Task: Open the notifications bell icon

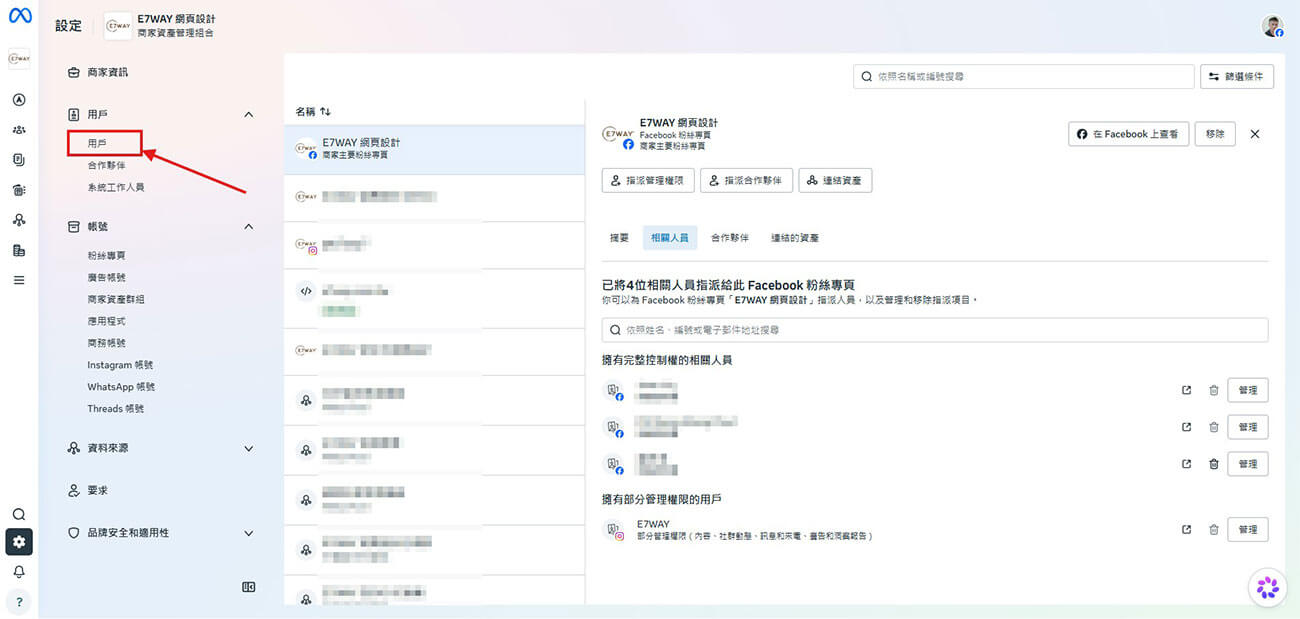Action: tap(19, 572)
